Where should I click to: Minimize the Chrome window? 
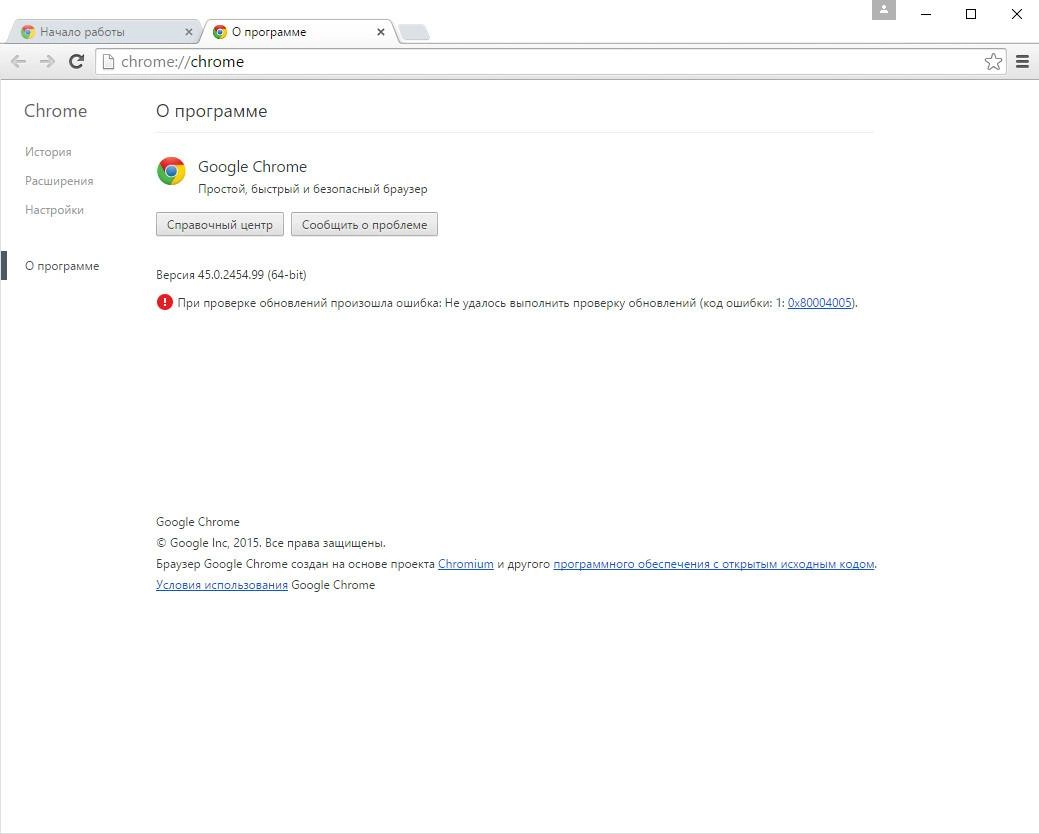pyautogui.click(x=926, y=14)
